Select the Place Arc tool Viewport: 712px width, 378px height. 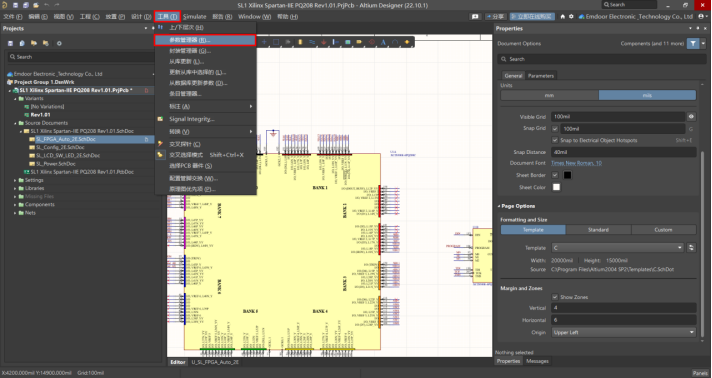[x=395, y=42]
